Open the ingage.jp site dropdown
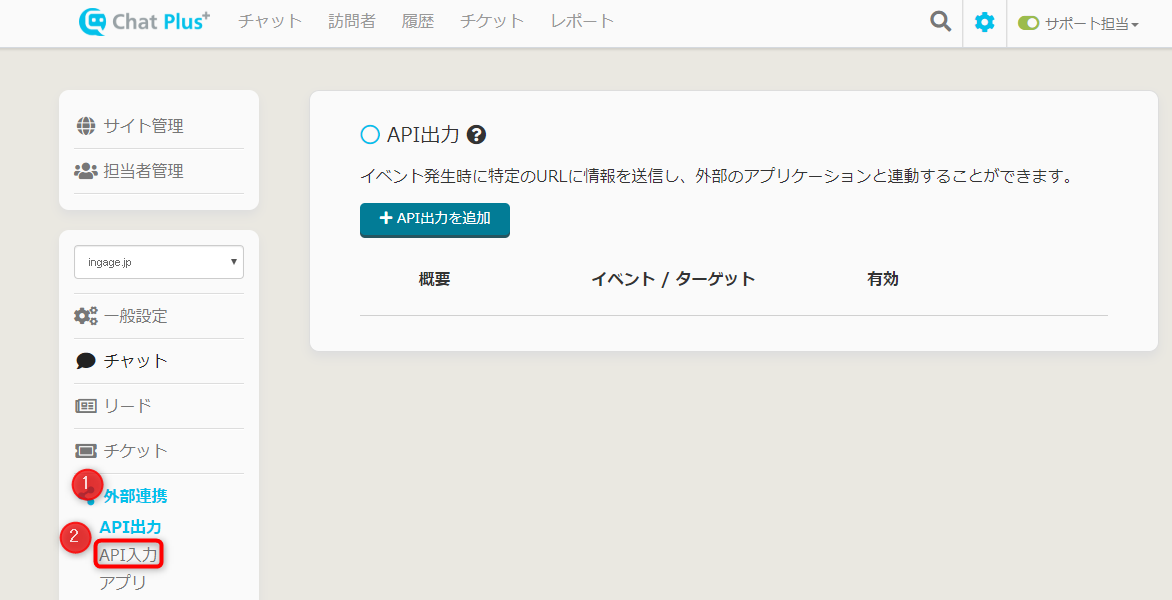Screen dimensions: 1172x600 [x=159, y=262]
